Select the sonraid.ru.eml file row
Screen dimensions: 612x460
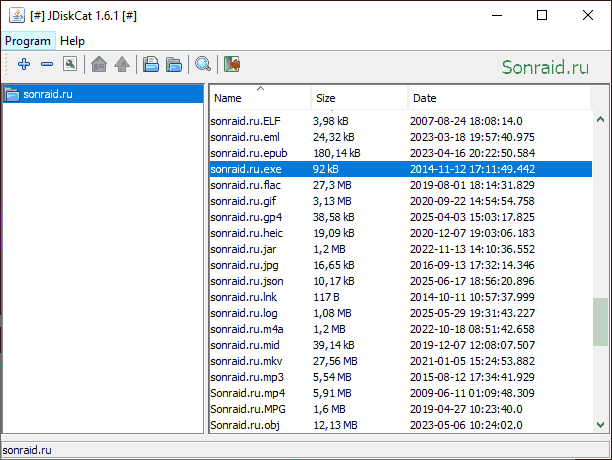point(401,137)
